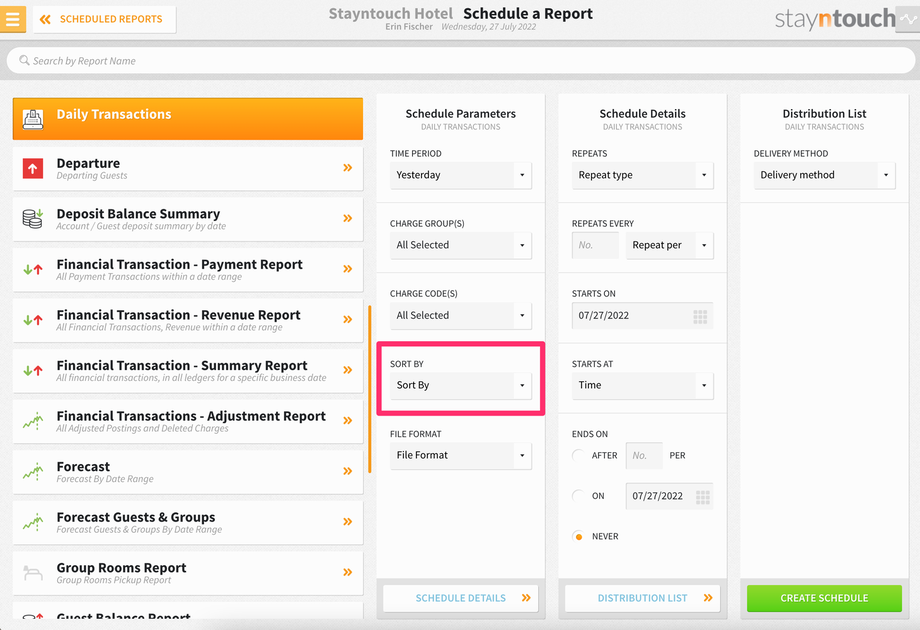Go back to Scheduled Reports
Viewport: 920px width, 630px height.
click(104, 19)
